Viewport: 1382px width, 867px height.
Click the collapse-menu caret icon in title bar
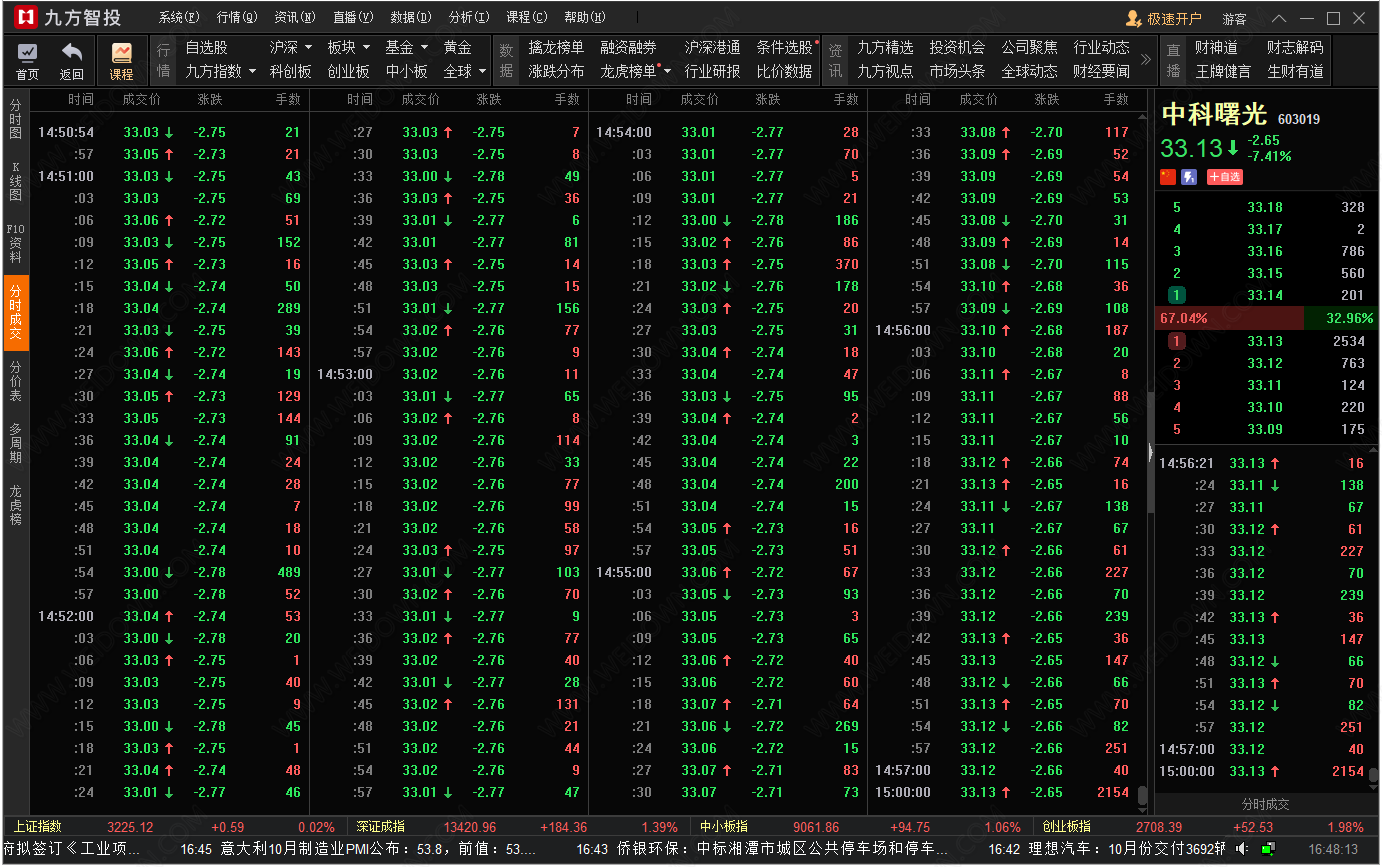(x=1280, y=18)
